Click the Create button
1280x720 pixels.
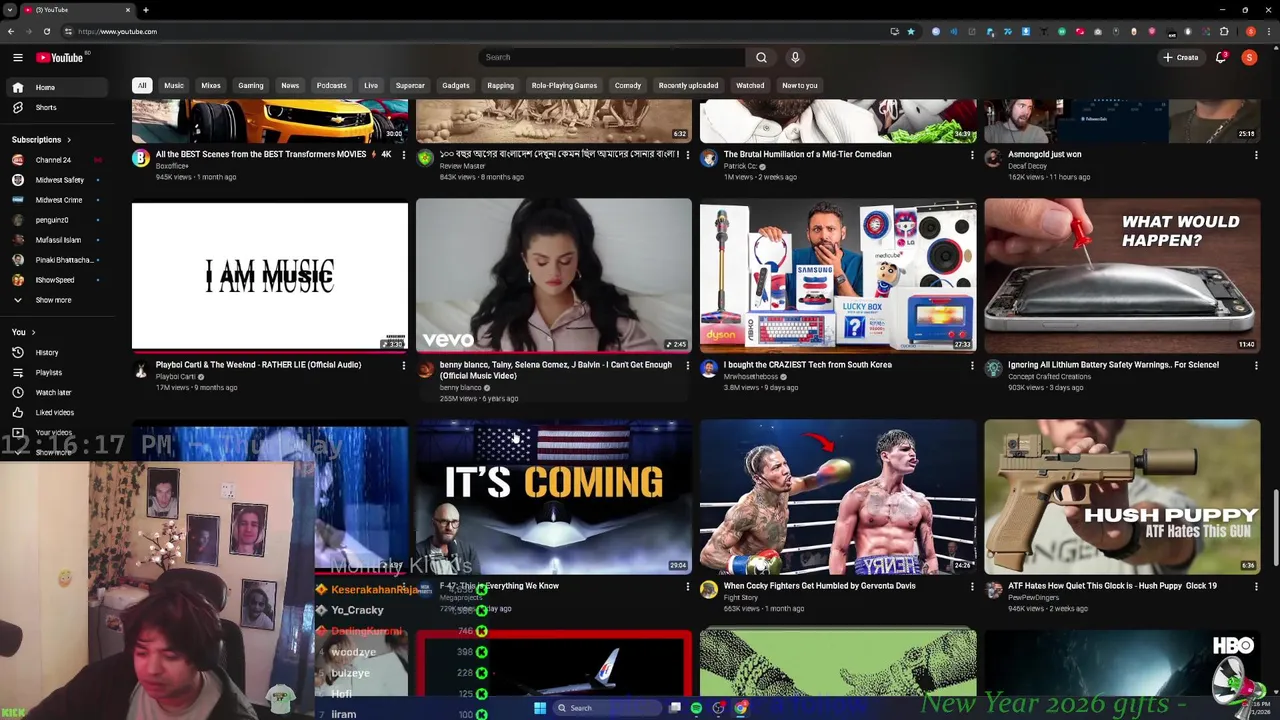(x=1181, y=57)
